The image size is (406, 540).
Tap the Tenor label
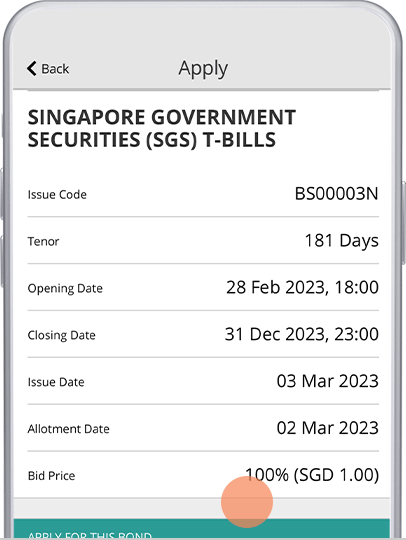click(43, 241)
